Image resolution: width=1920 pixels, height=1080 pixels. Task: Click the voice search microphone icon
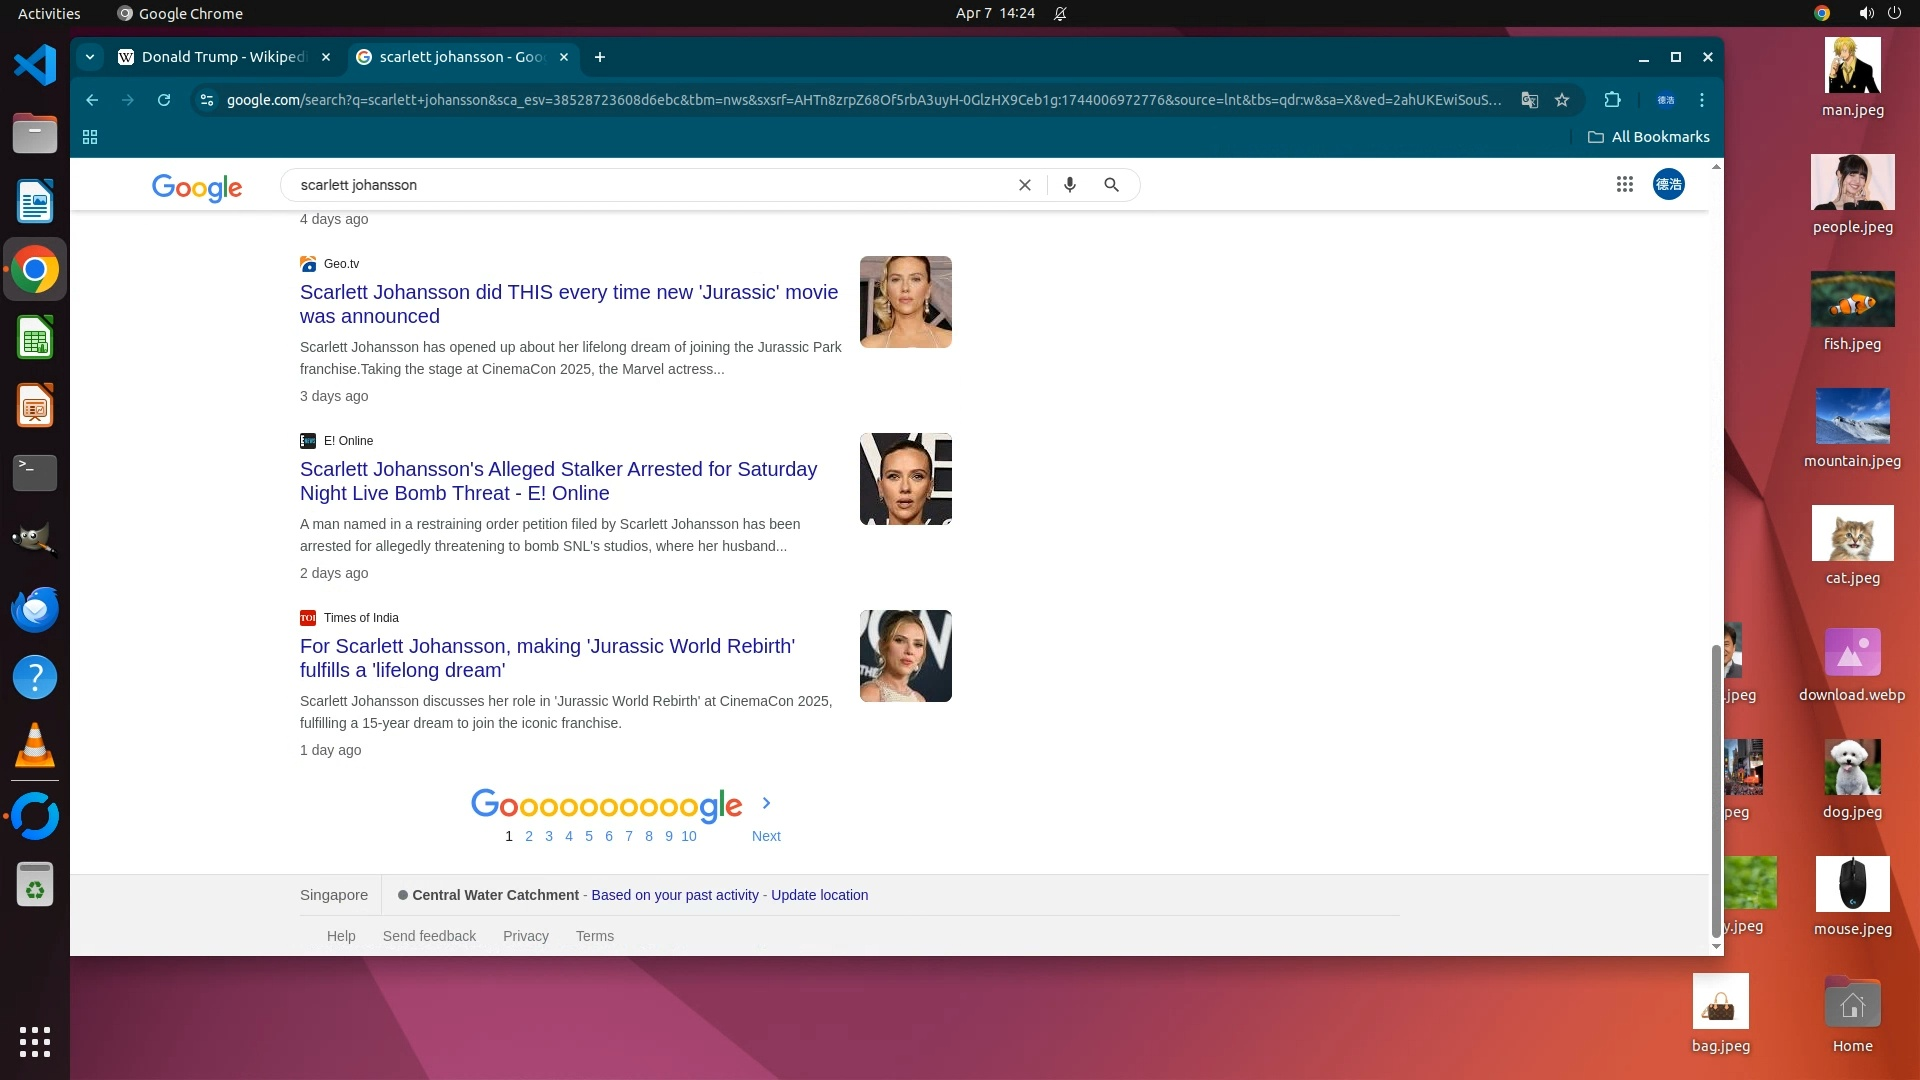pos(1069,185)
